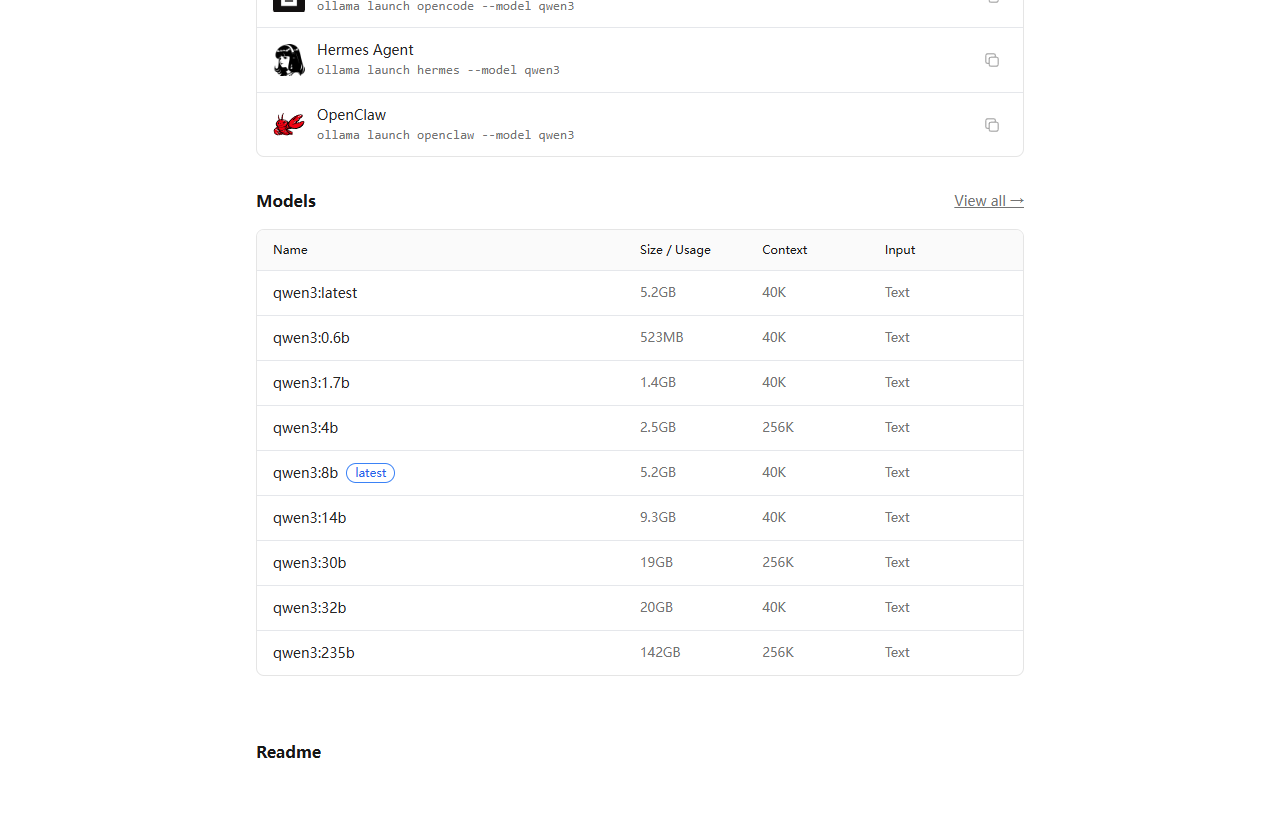Open the qwen3:235b model

point(313,653)
